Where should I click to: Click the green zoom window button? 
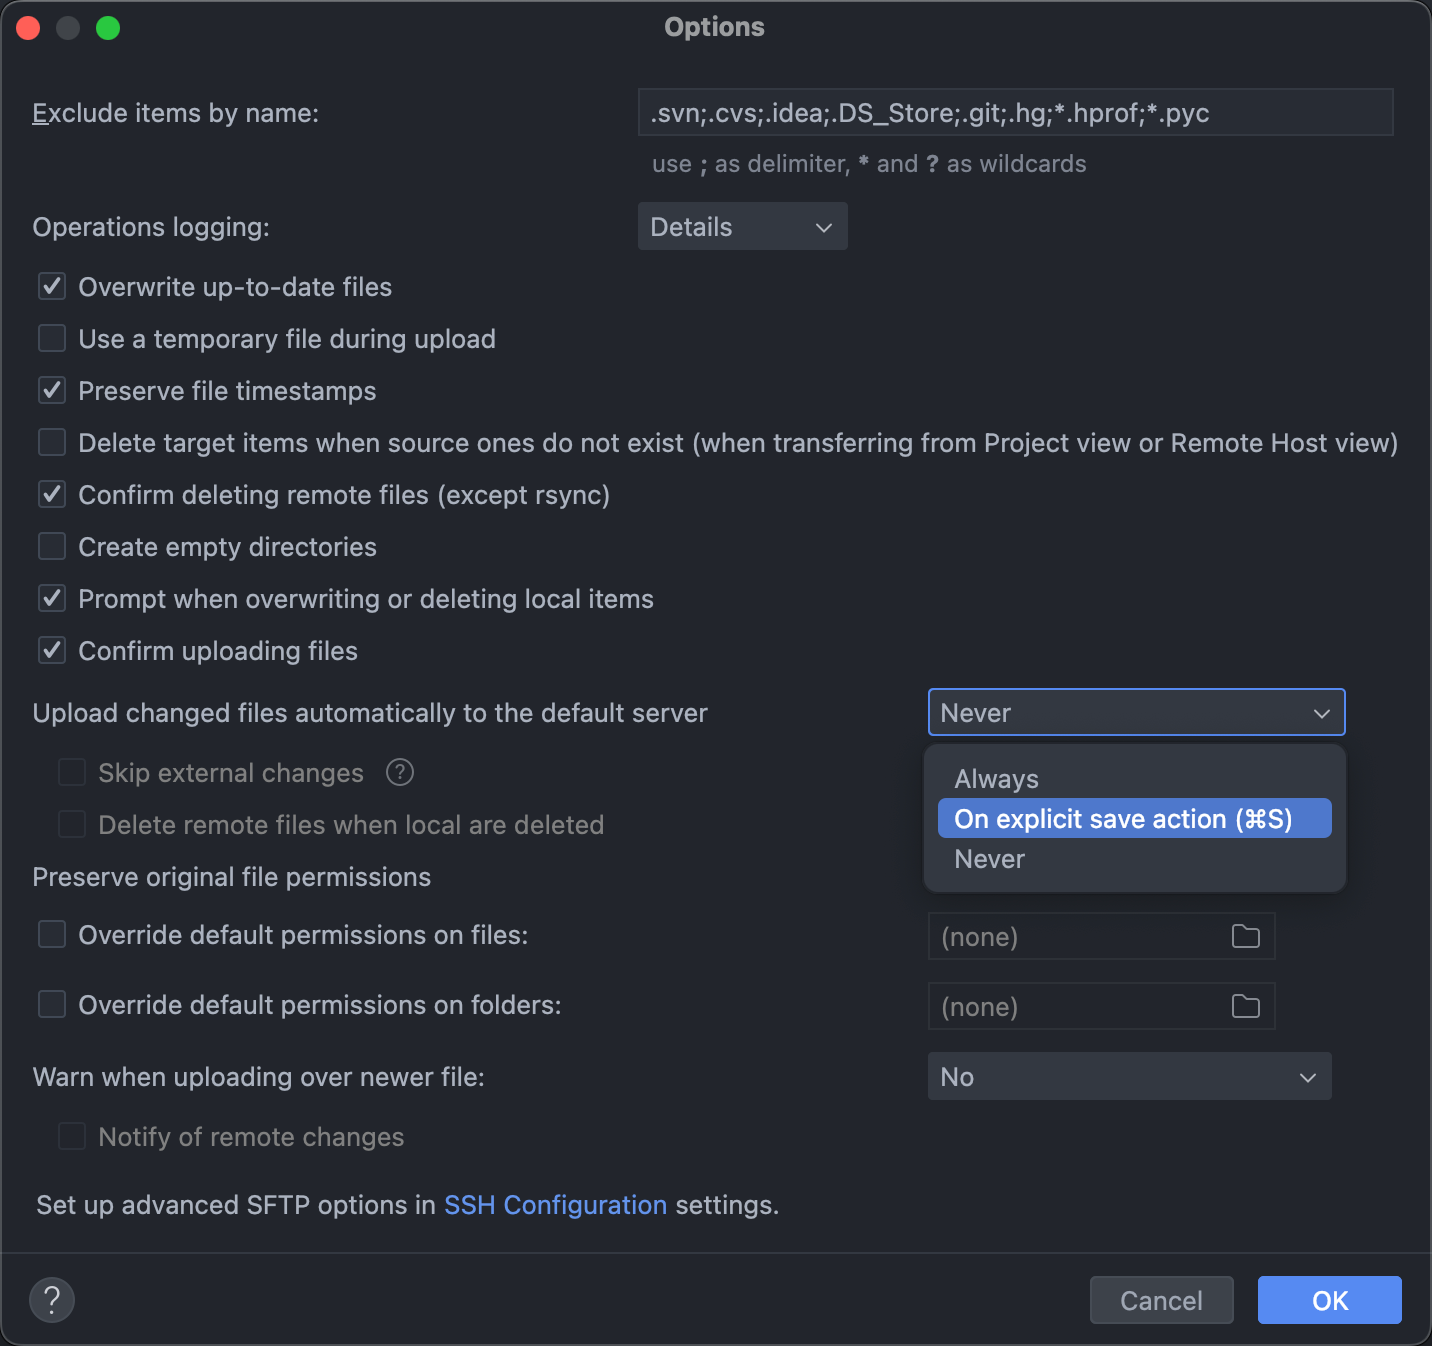pyautogui.click(x=108, y=28)
